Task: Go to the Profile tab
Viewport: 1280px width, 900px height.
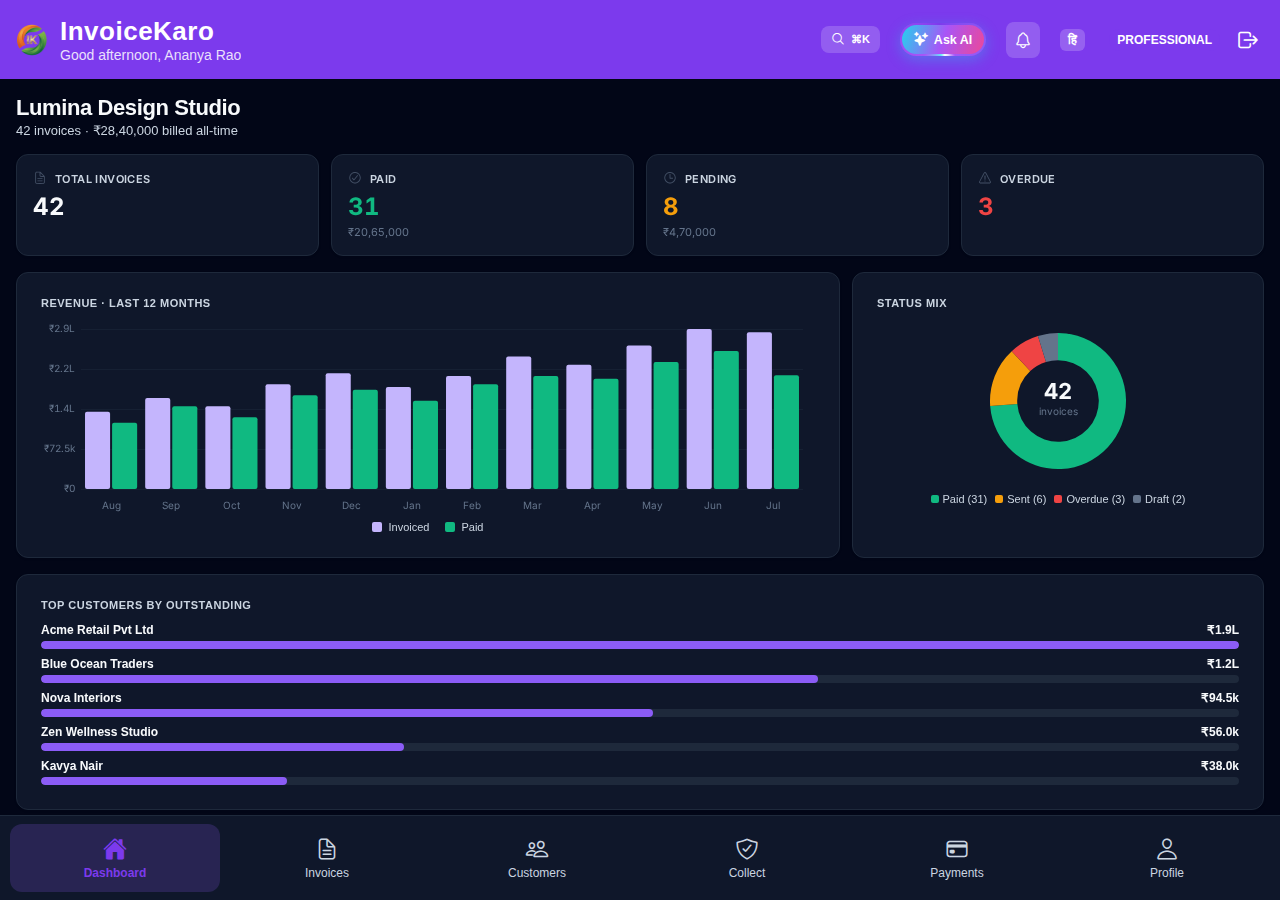Action: [x=1167, y=858]
